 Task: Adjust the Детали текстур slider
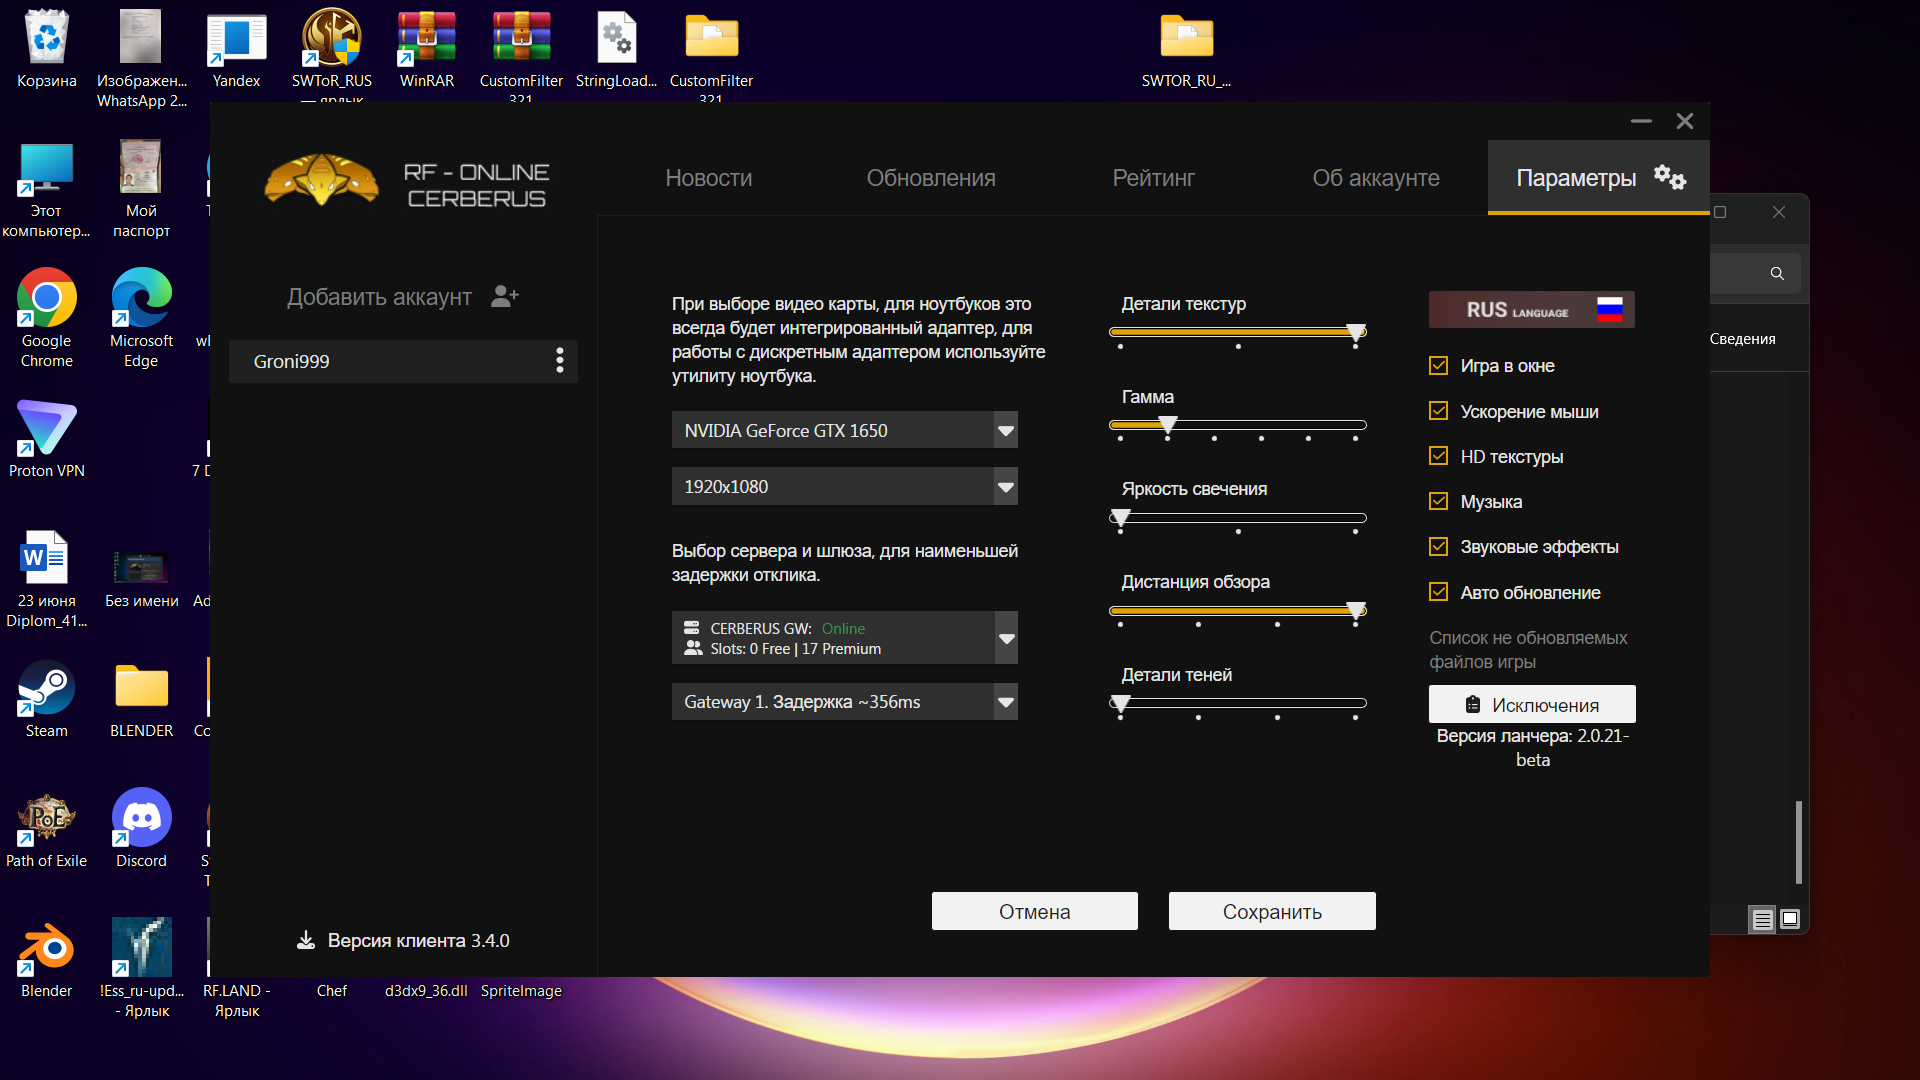click(1237, 332)
